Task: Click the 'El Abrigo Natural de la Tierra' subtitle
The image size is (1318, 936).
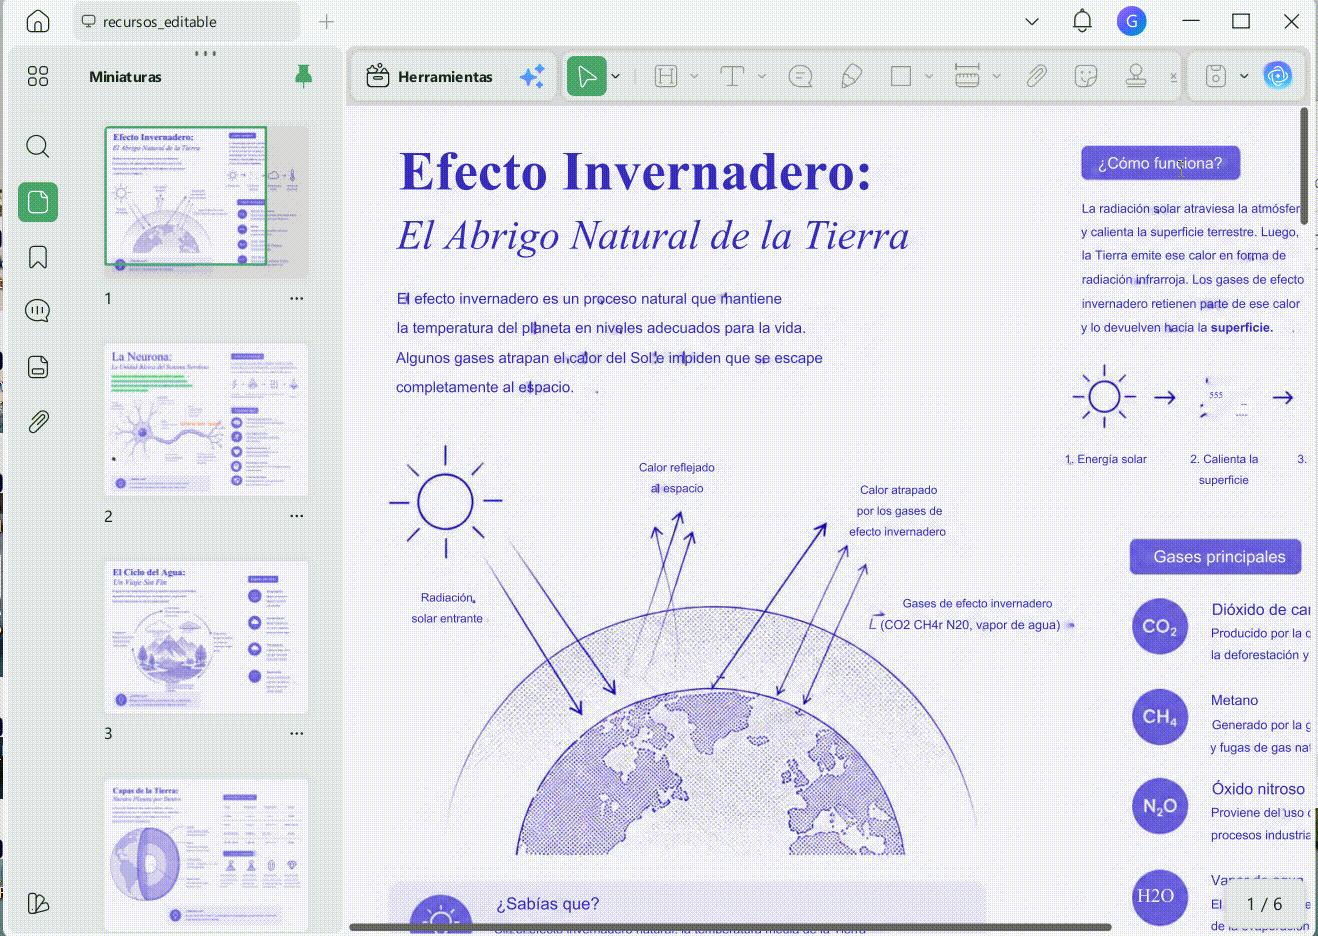Action: point(653,236)
